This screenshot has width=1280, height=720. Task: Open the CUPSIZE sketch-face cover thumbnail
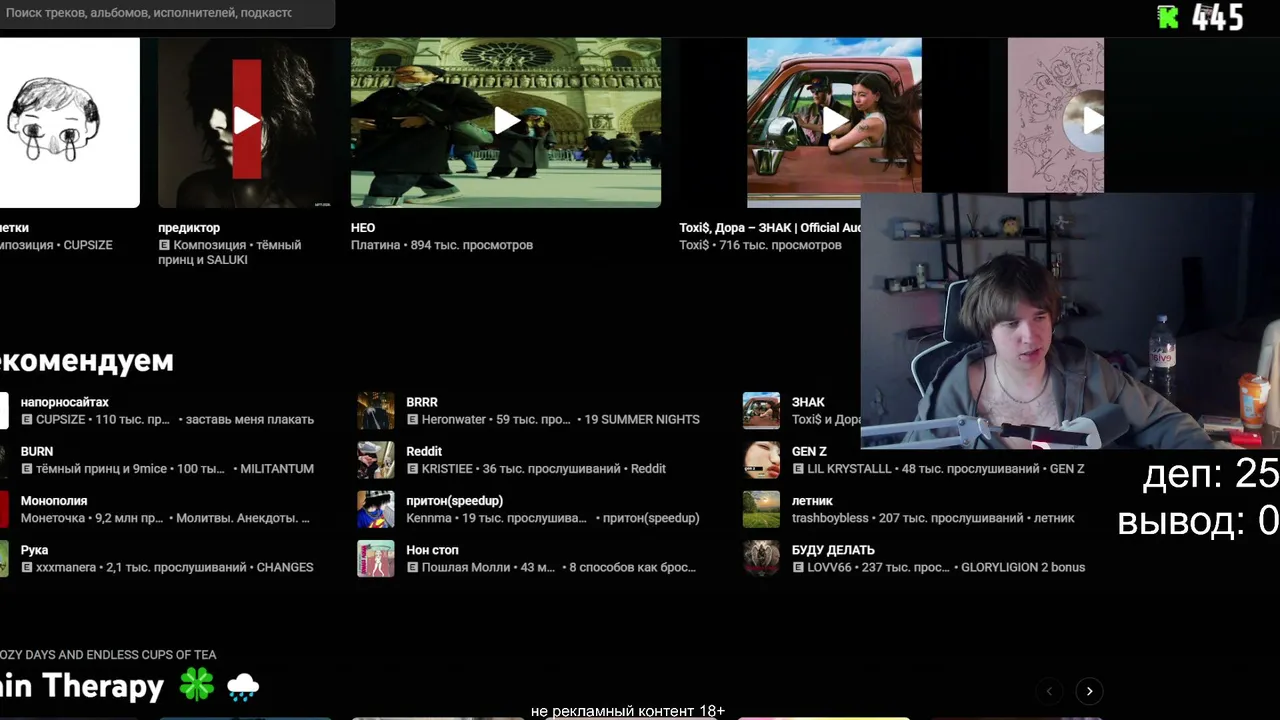click(69, 122)
